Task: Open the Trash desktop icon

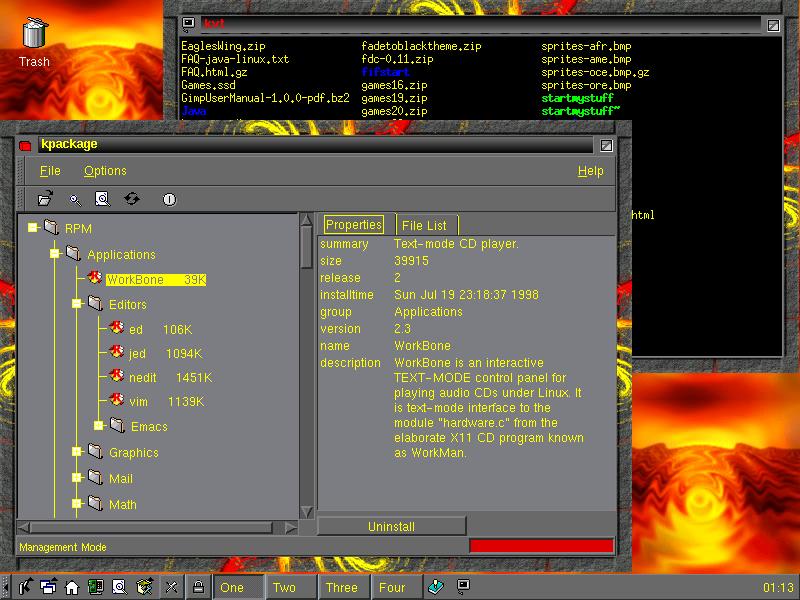Action: tap(34, 35)
